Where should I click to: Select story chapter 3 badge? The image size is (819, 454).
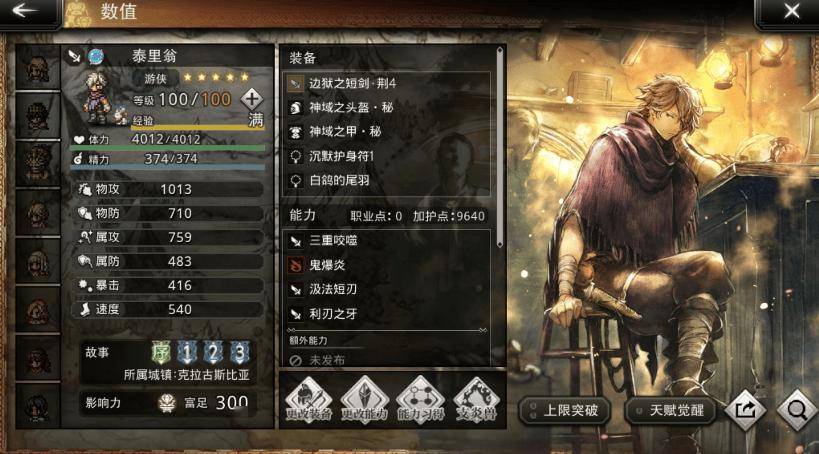click(x=239, y=353)
